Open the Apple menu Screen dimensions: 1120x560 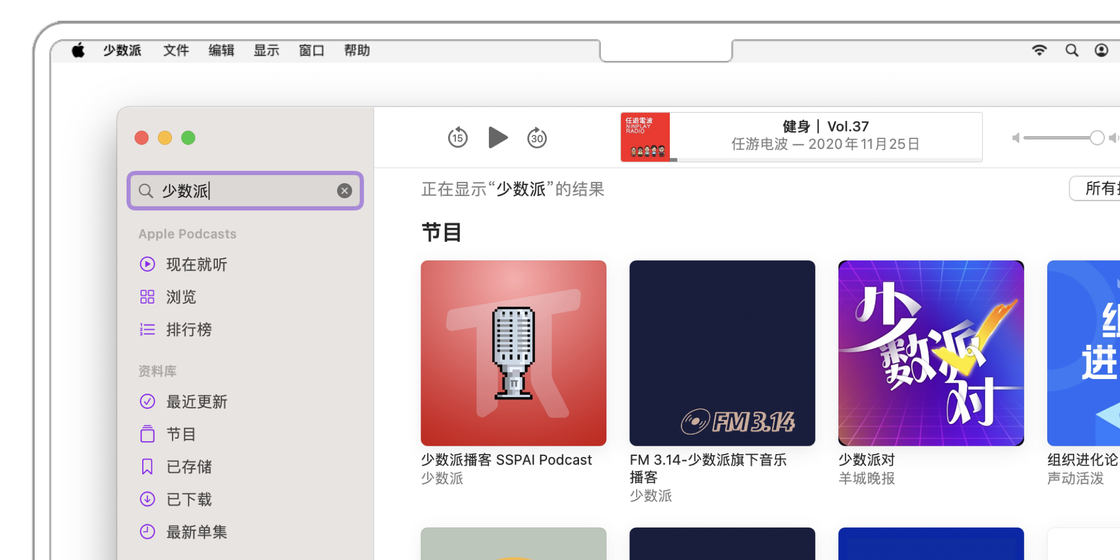[x=78, y=50]
